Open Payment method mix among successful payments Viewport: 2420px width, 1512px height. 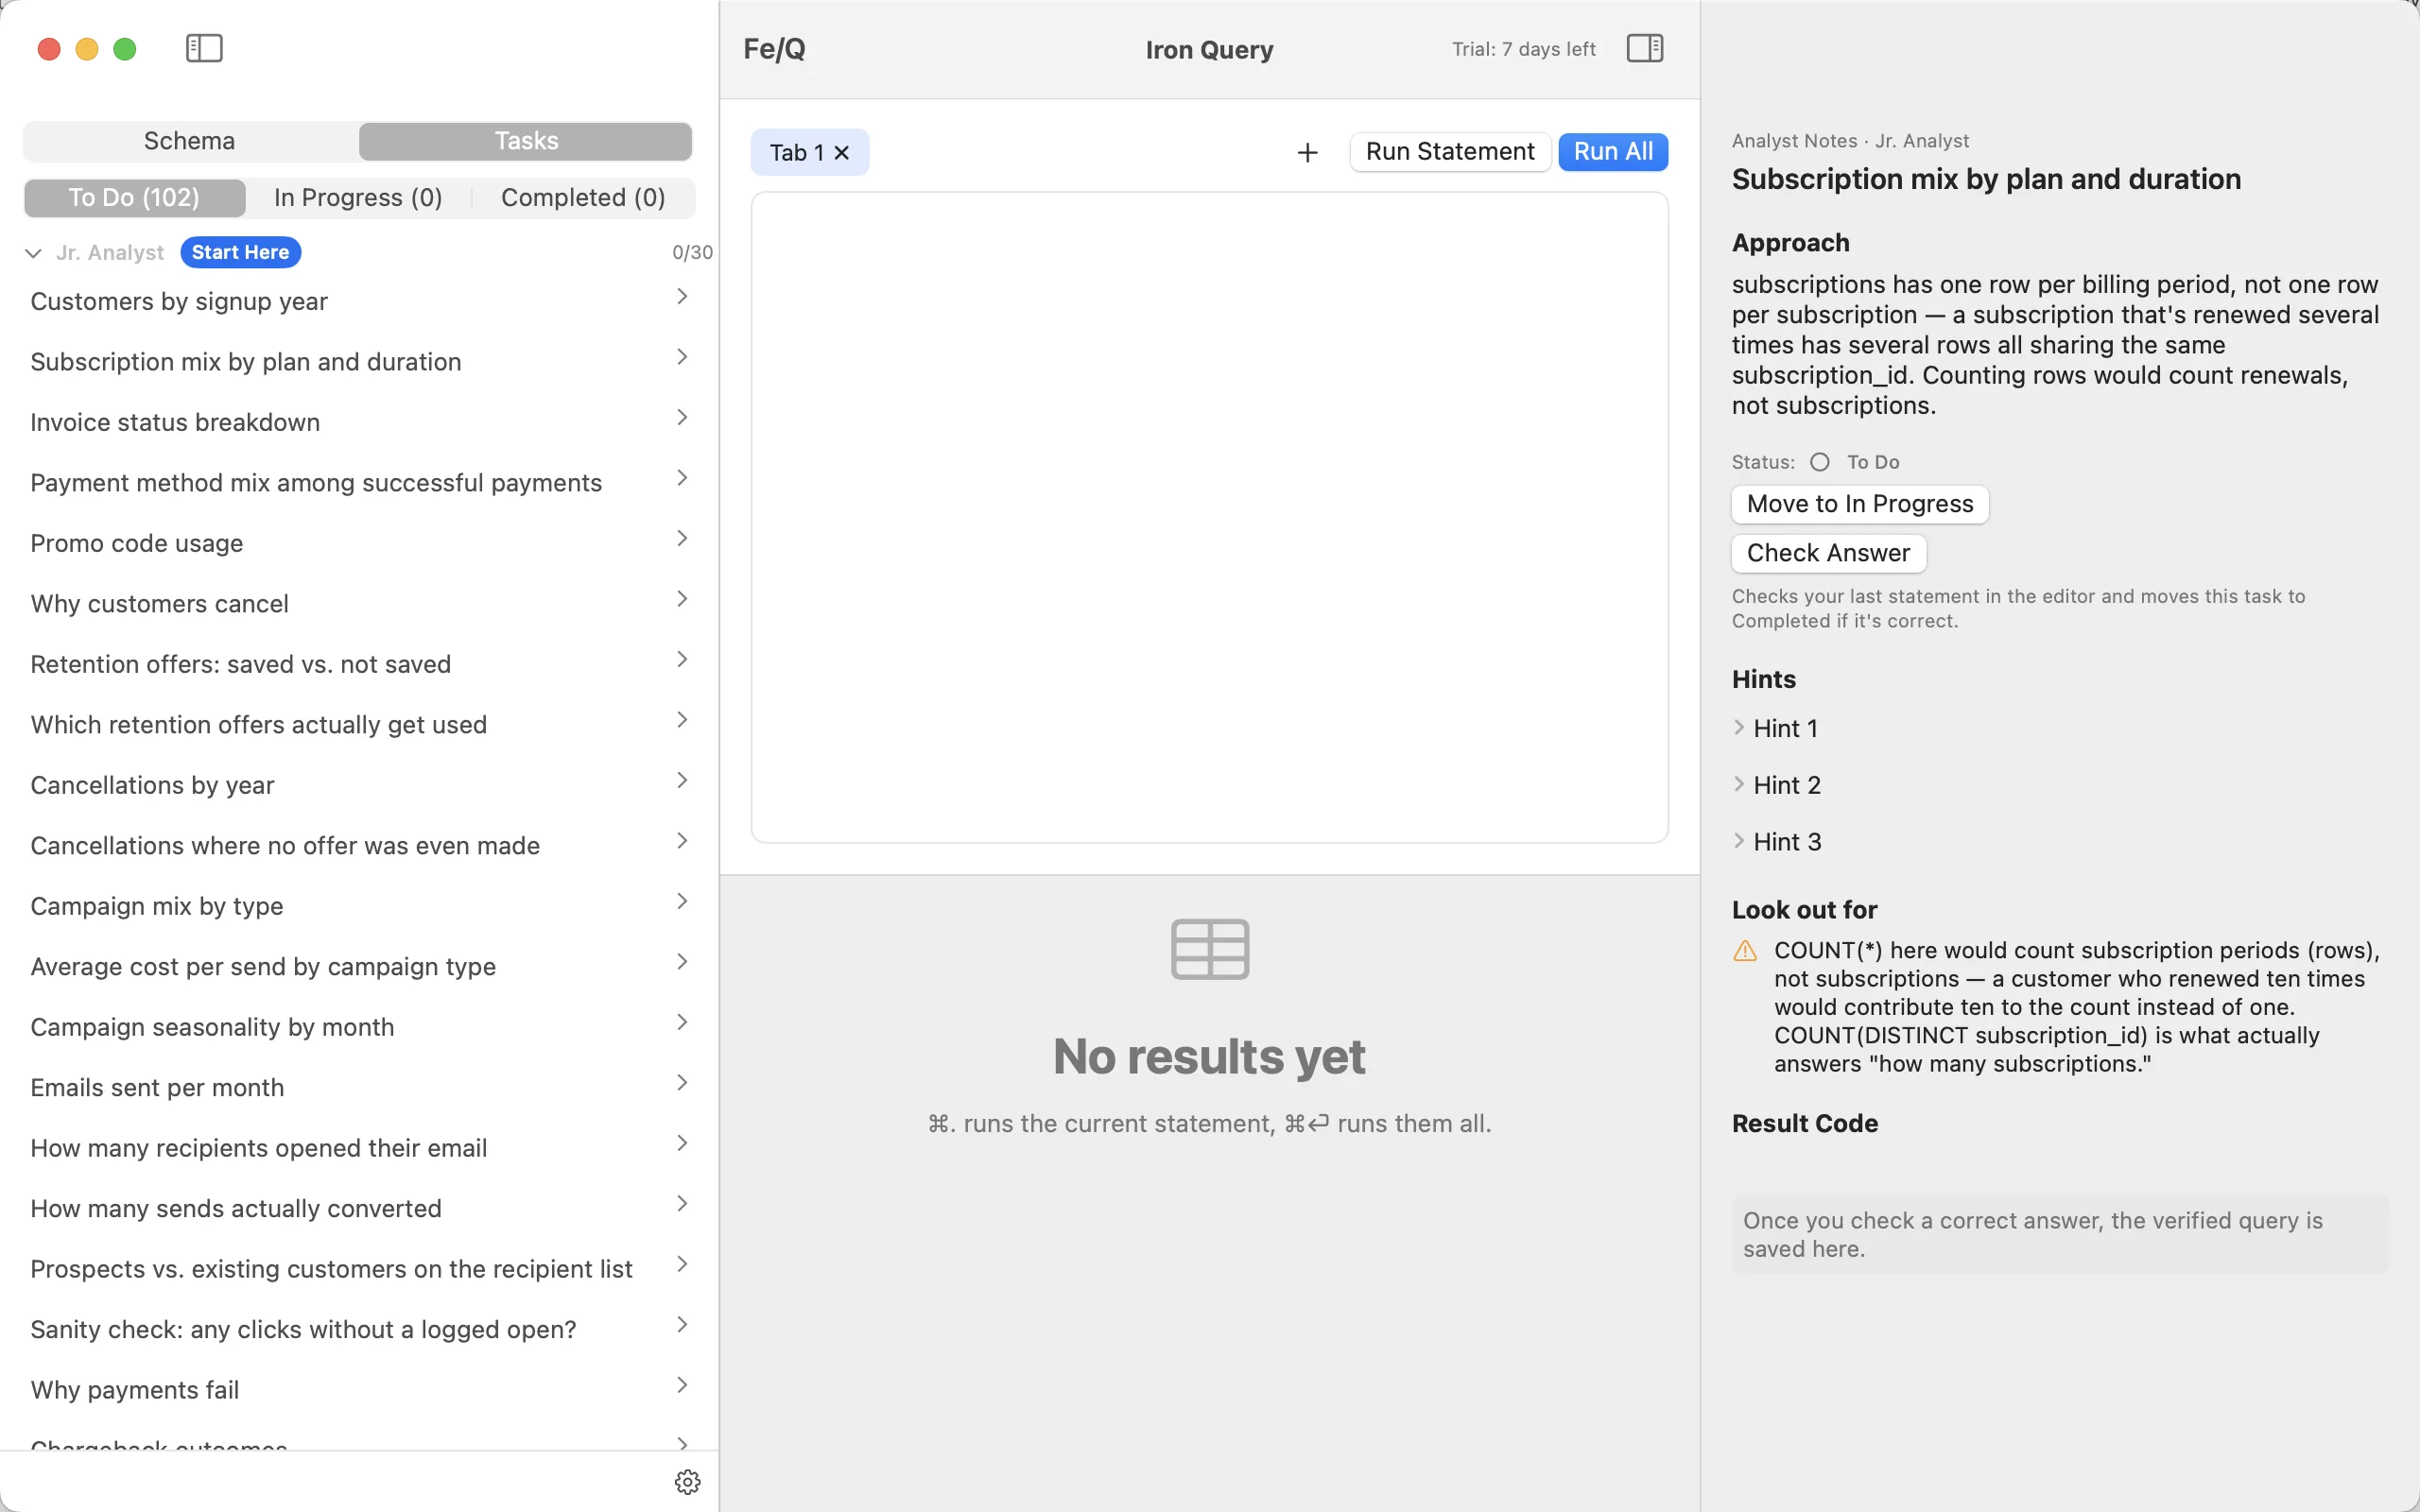360,483
